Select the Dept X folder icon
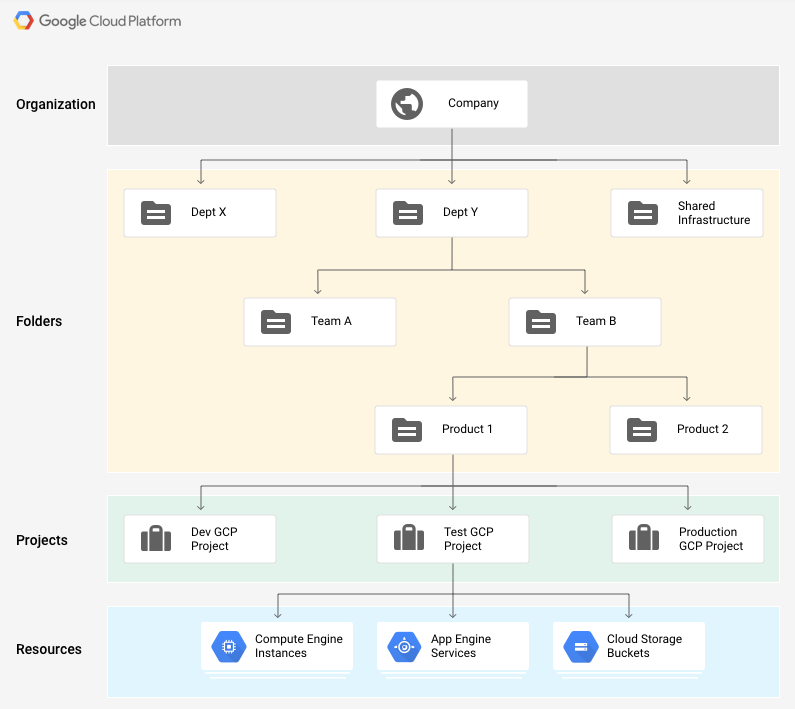 click(156, 213)
